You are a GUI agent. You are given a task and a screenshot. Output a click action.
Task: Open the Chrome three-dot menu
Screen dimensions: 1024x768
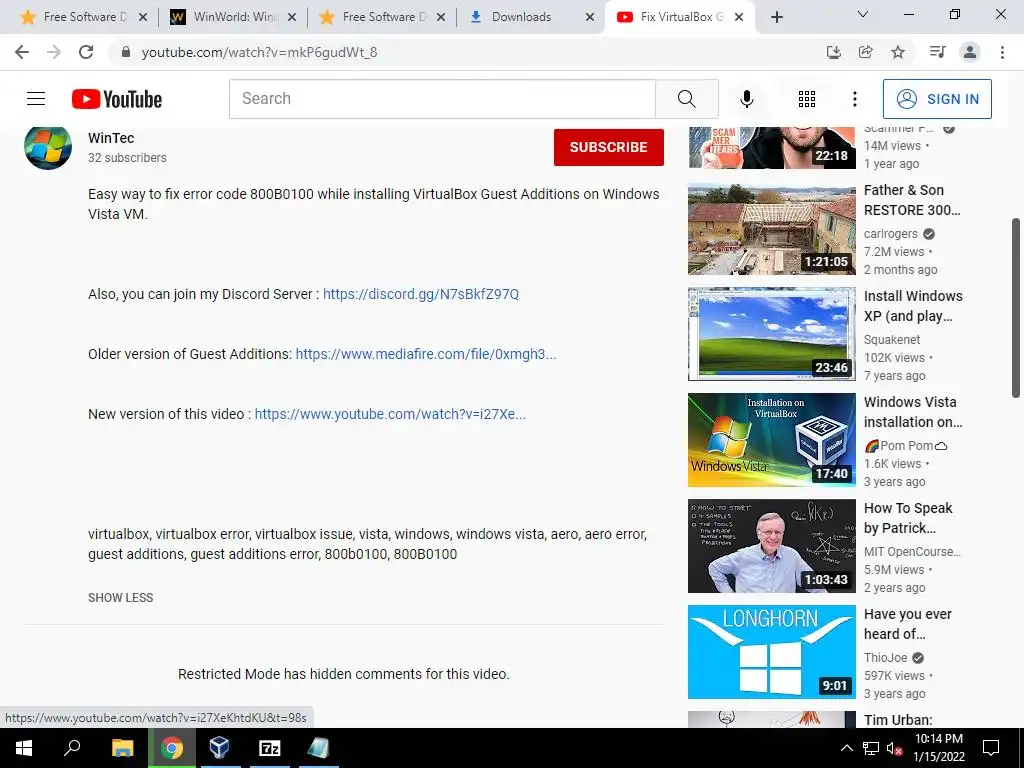pos(1002,52)
